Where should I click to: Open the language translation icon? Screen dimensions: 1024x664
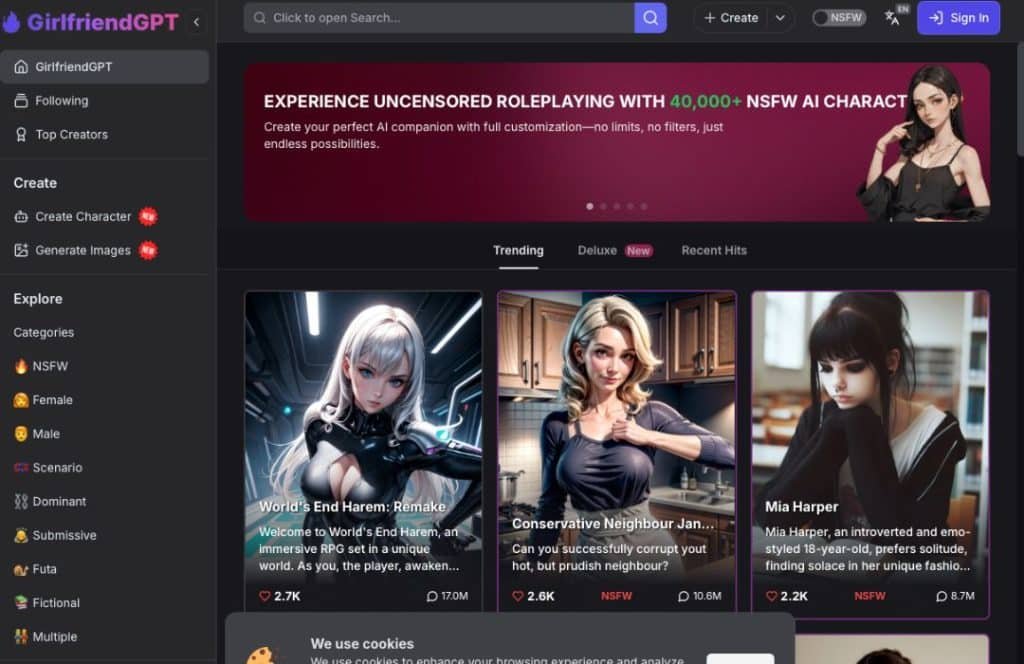894,16
